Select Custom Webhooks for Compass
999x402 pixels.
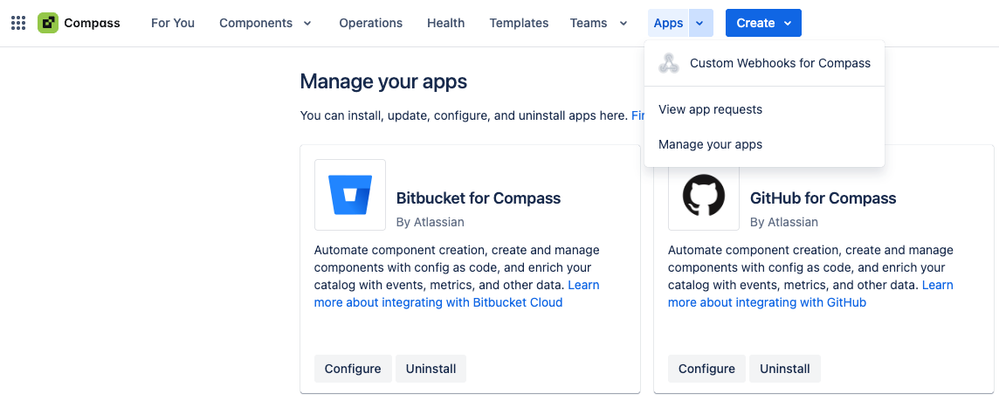point(780,63)
